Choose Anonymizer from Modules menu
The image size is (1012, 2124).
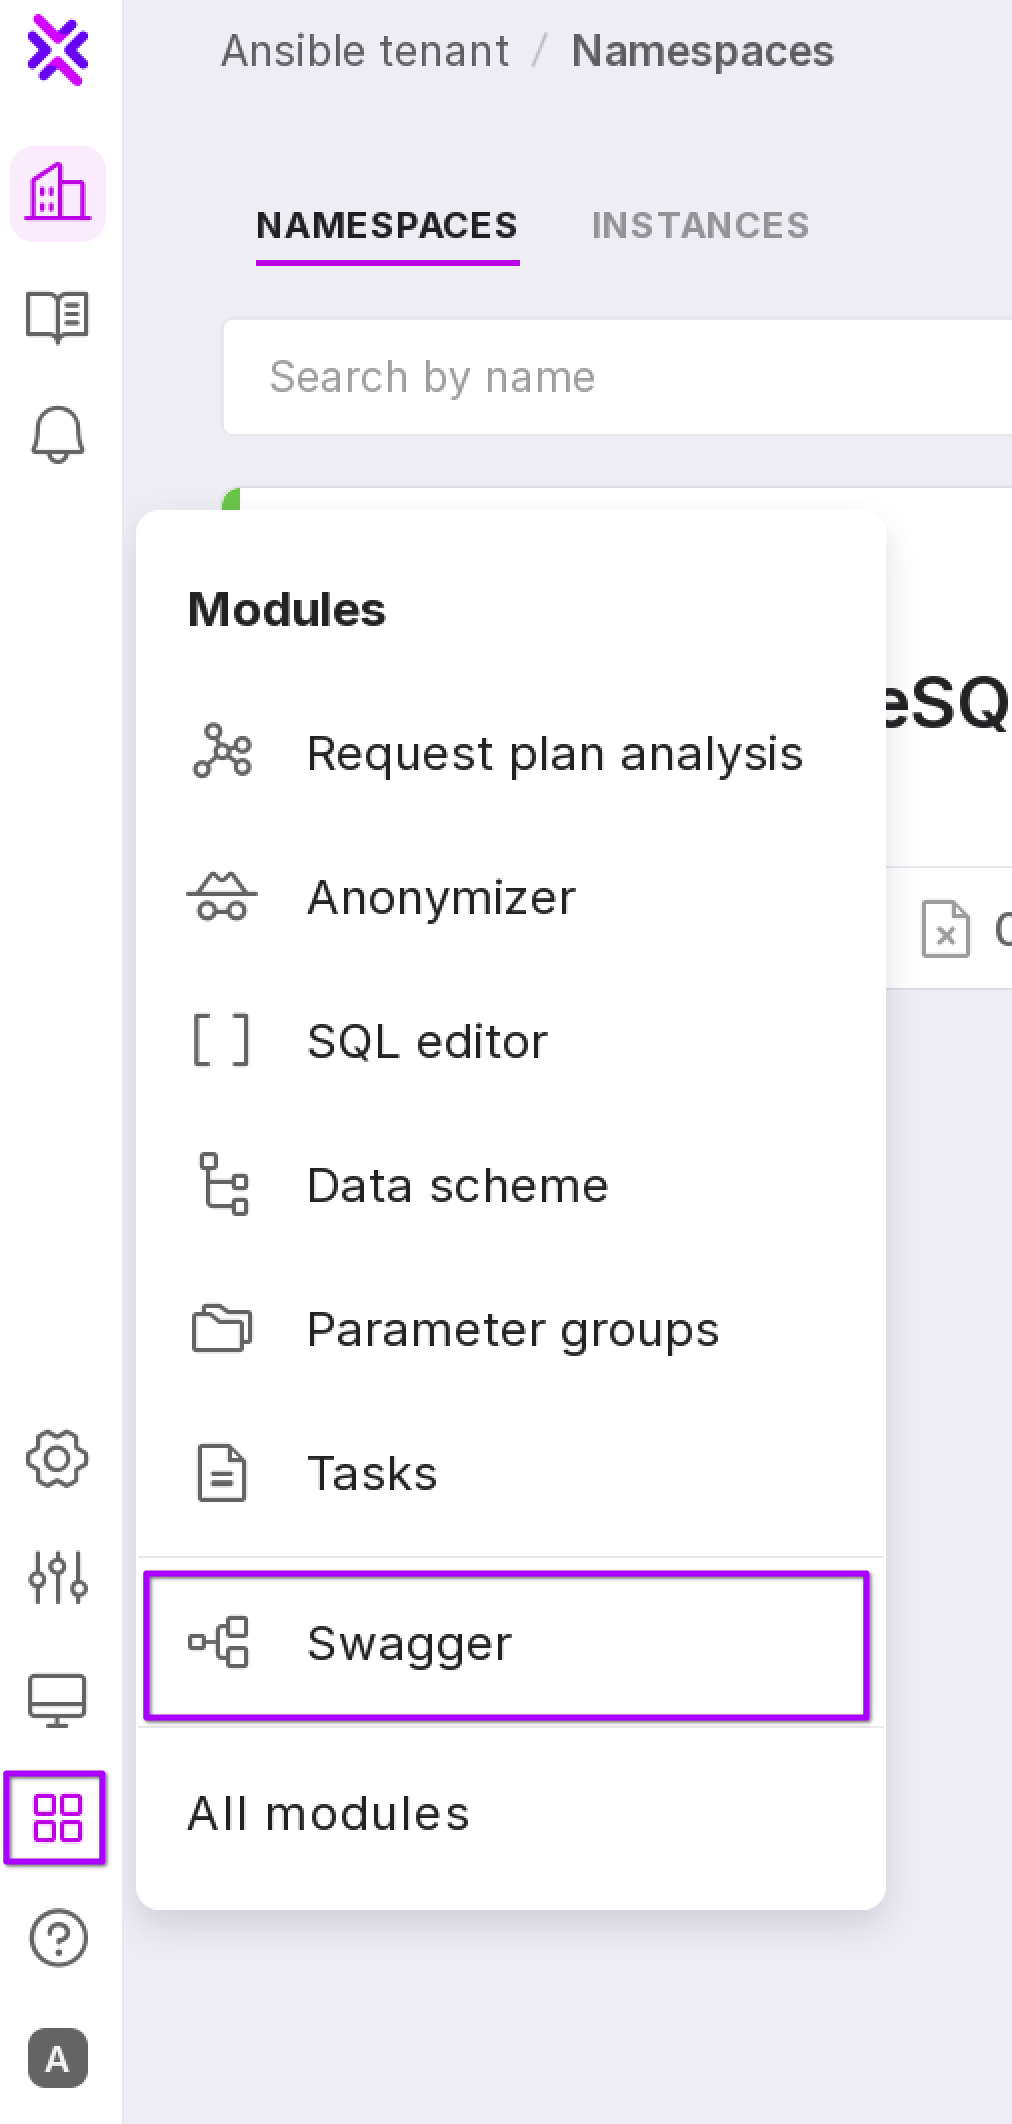pos(441,897)
